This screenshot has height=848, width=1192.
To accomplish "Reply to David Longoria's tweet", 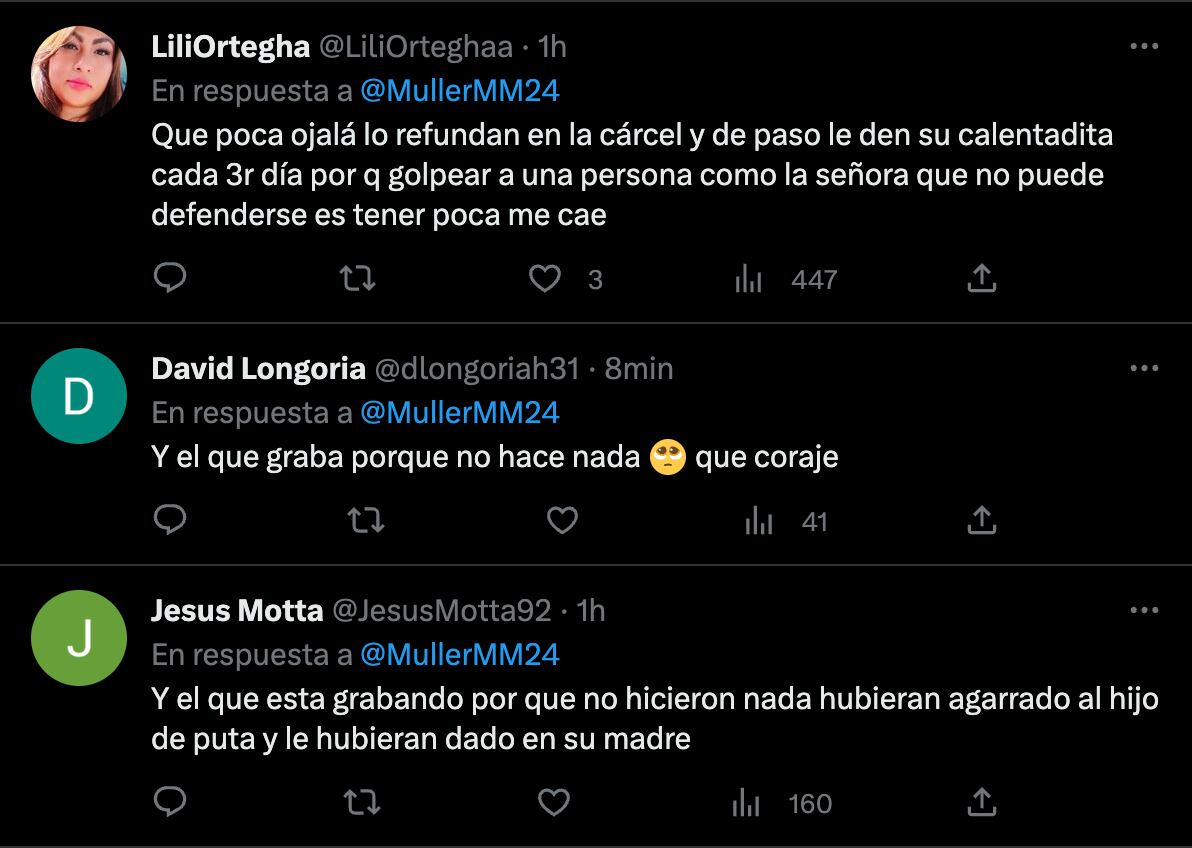I will coord(171,521).
